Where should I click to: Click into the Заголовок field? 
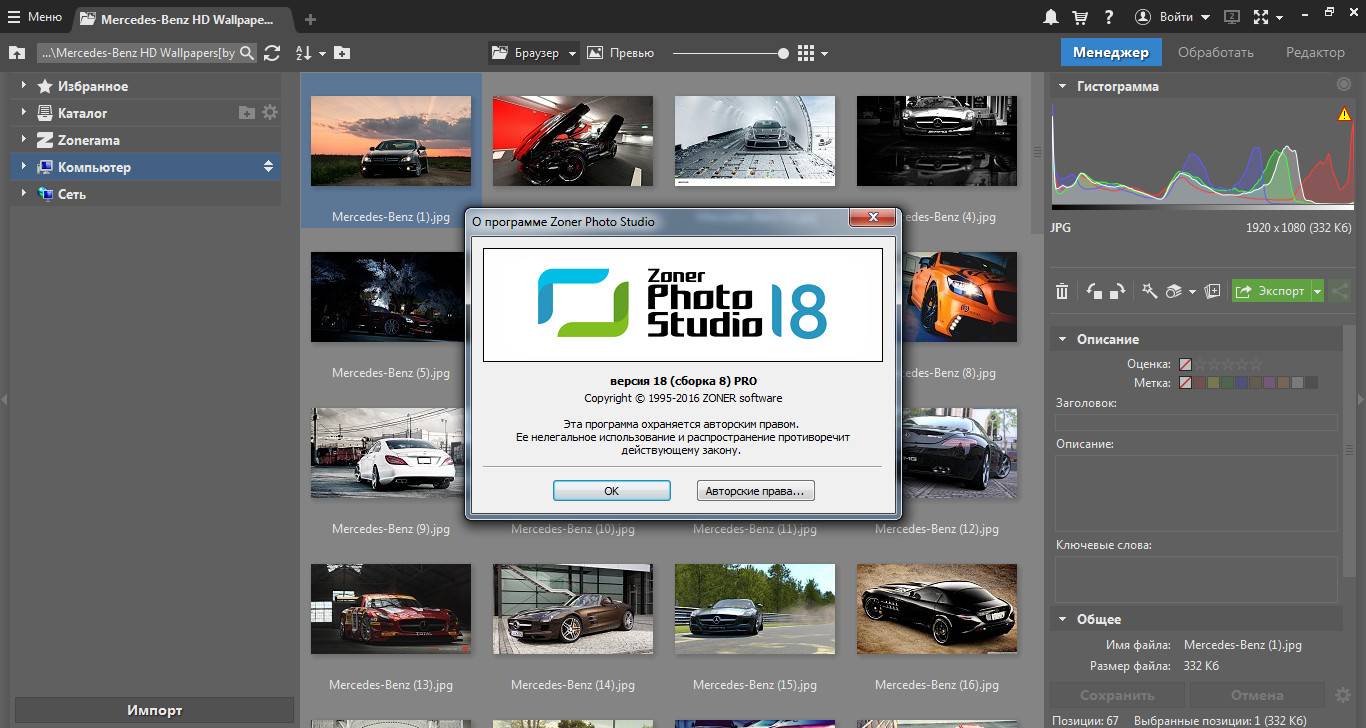coord(1196,423)
